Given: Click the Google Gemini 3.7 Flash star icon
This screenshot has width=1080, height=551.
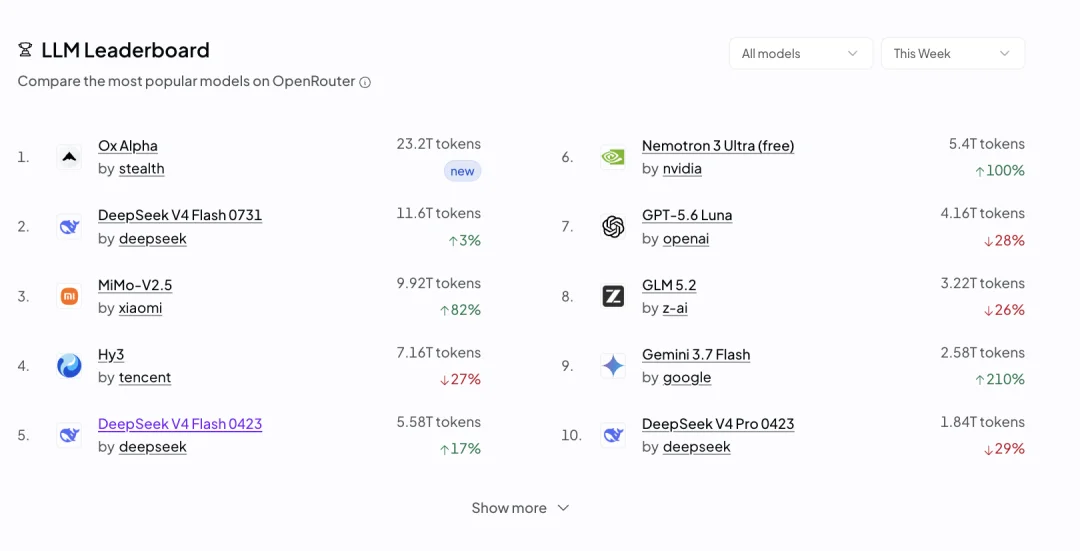Looking at the screenshot, I should 613,366.
